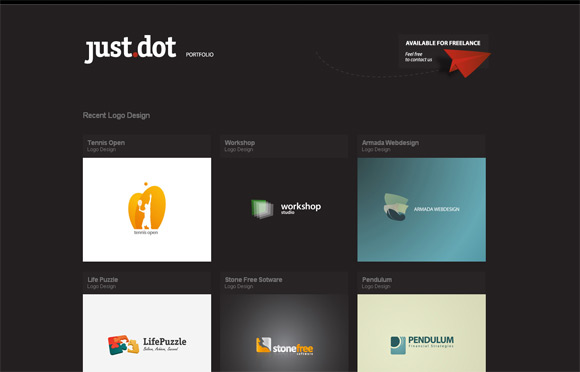The height and width of the screenshot is (372, 580).
Task: Click the Recent Logo Design heading
Action: tap(117, 115)
